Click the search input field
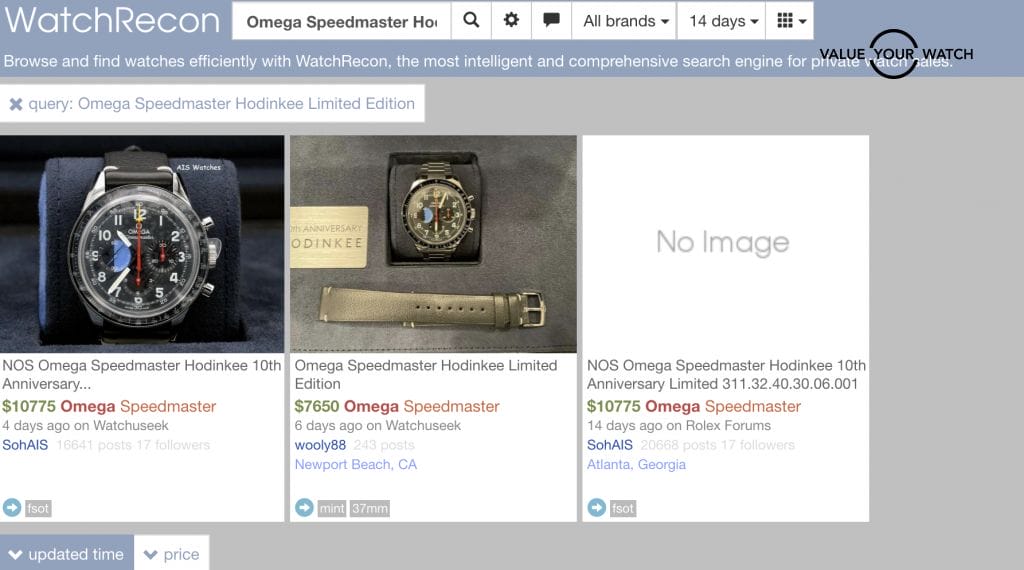Image resolution: width=1024 pixels, height=570 pixels. click(x=341, y=21)
